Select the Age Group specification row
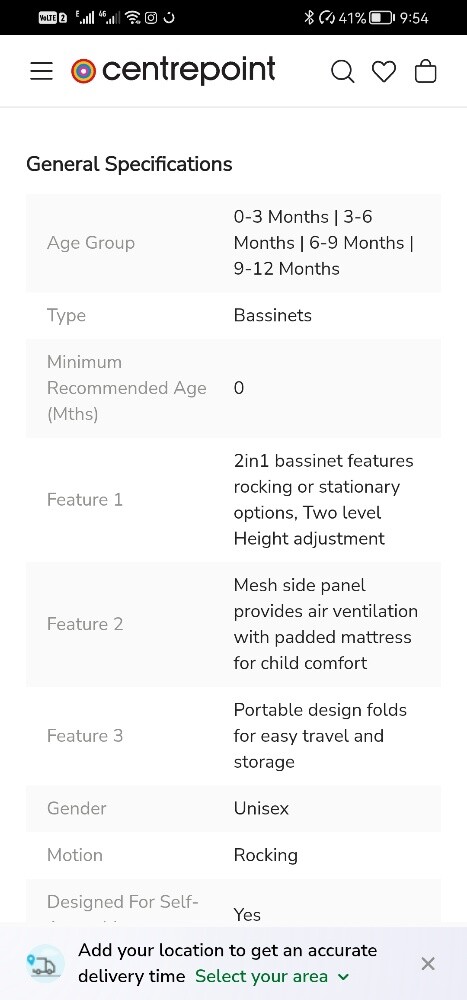 [234, 243]
